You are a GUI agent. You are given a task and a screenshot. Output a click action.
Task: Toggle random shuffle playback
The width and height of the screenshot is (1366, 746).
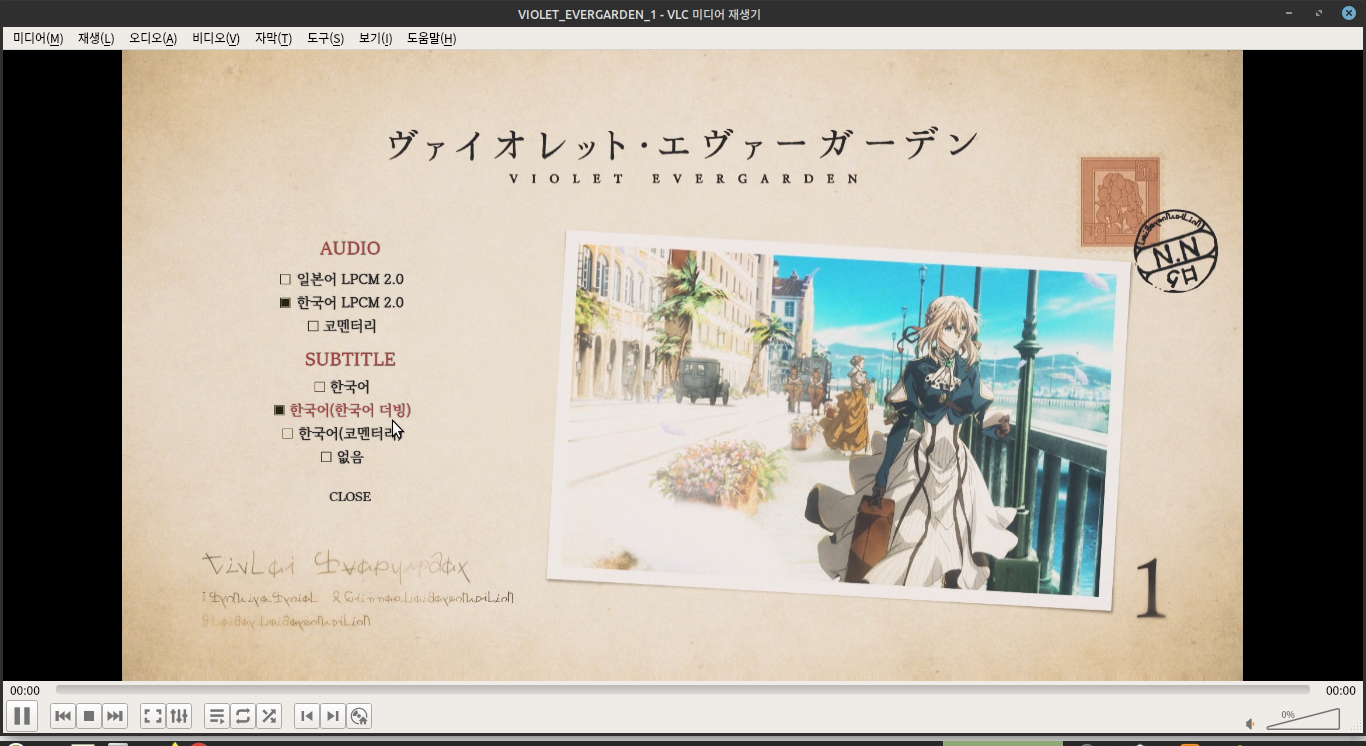coord(269,716)
